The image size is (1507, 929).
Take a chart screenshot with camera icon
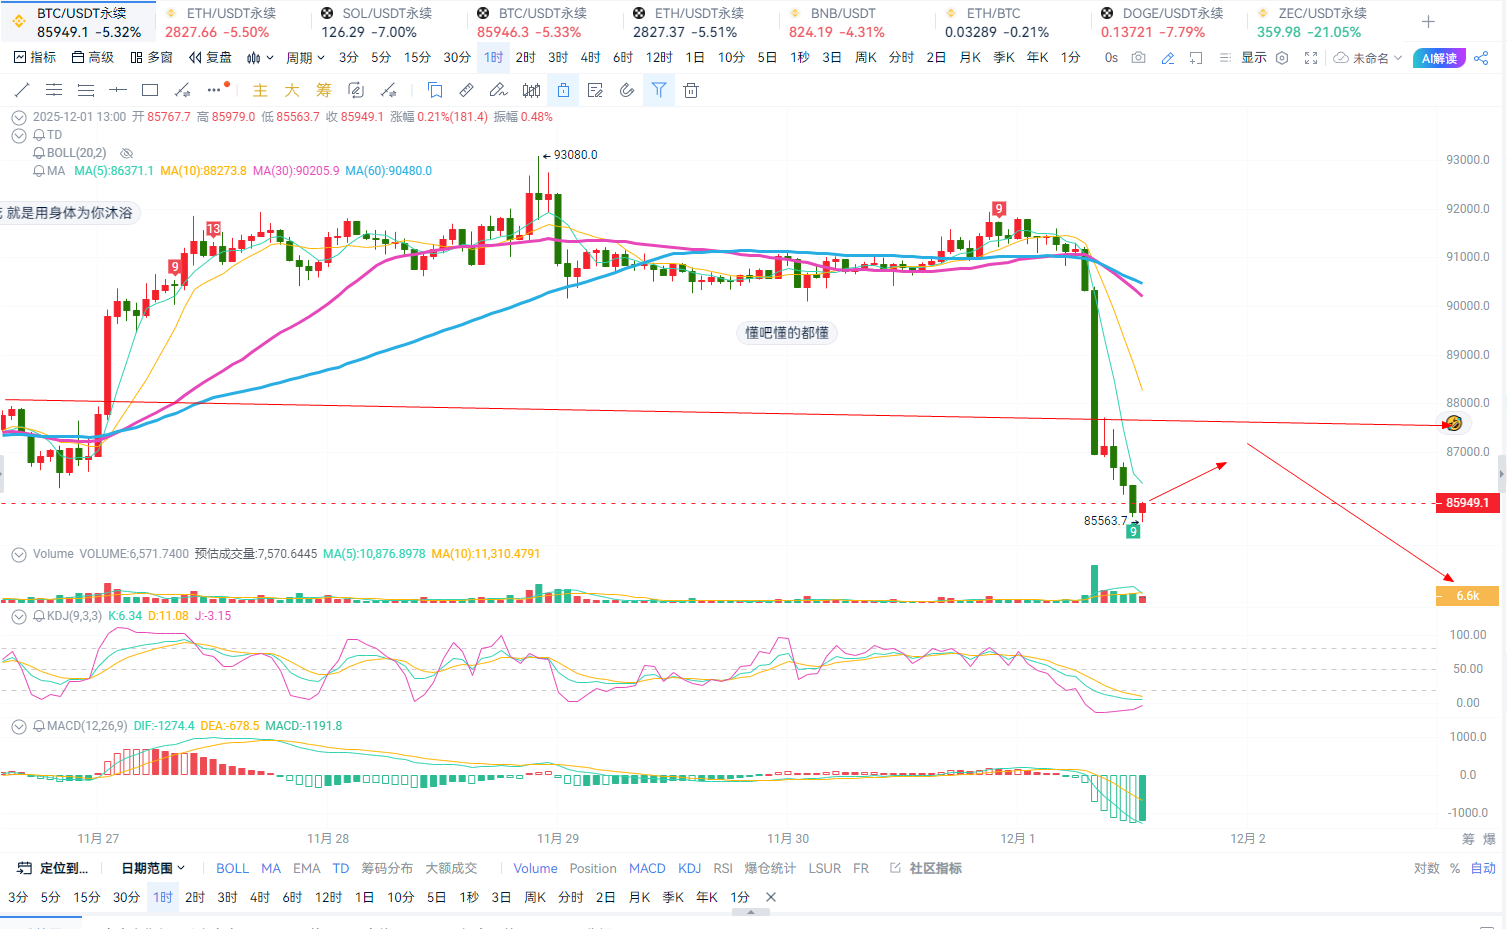[1138, 58]
